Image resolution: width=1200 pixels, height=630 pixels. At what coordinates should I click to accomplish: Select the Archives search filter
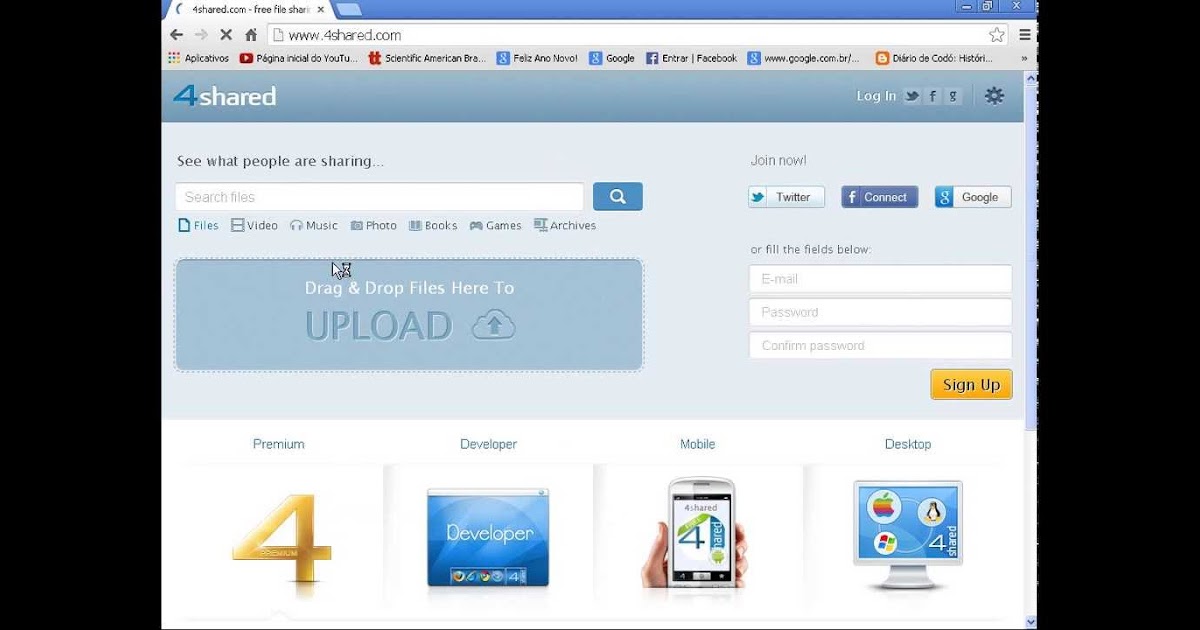(565, 226)
